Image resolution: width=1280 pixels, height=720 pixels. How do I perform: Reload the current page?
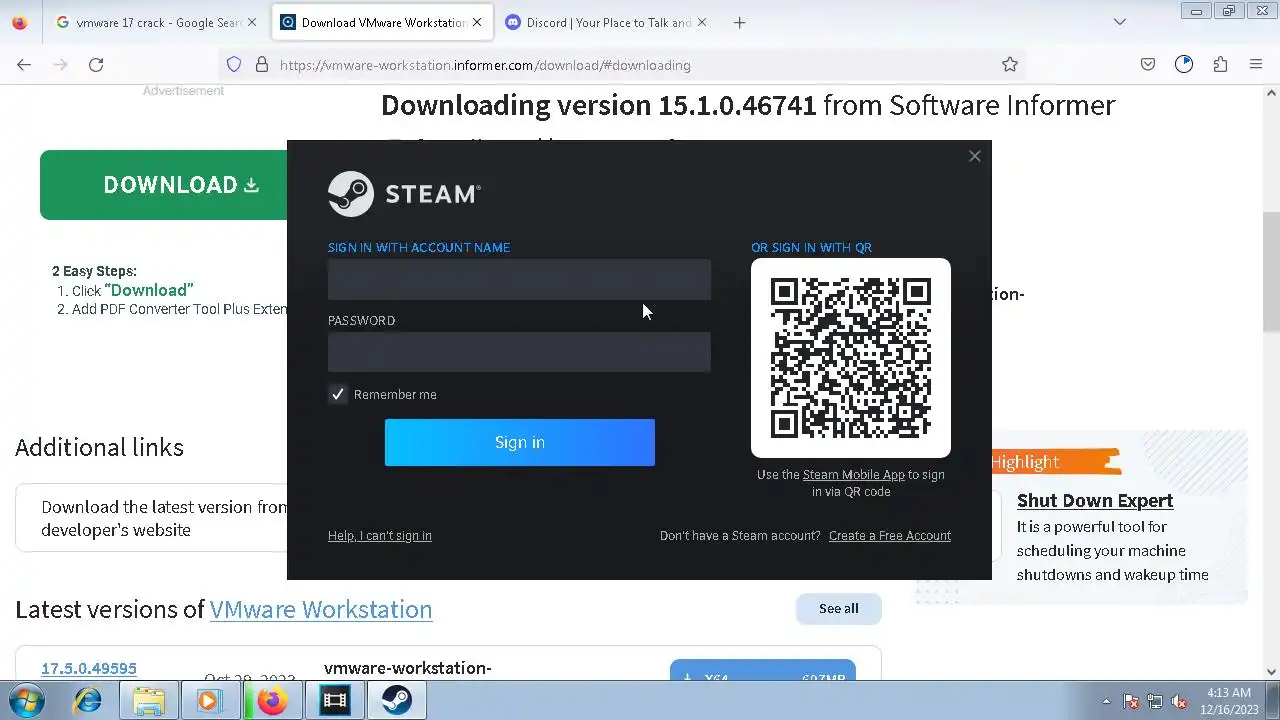click(96, 65)
